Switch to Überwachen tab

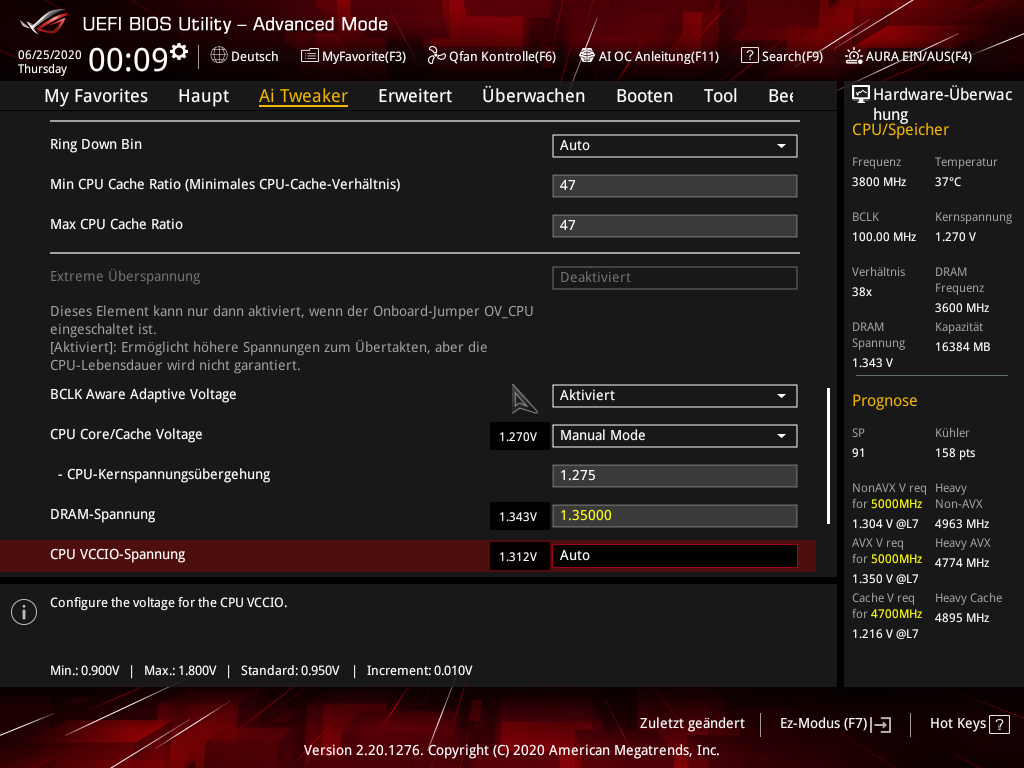coord(534,96)
